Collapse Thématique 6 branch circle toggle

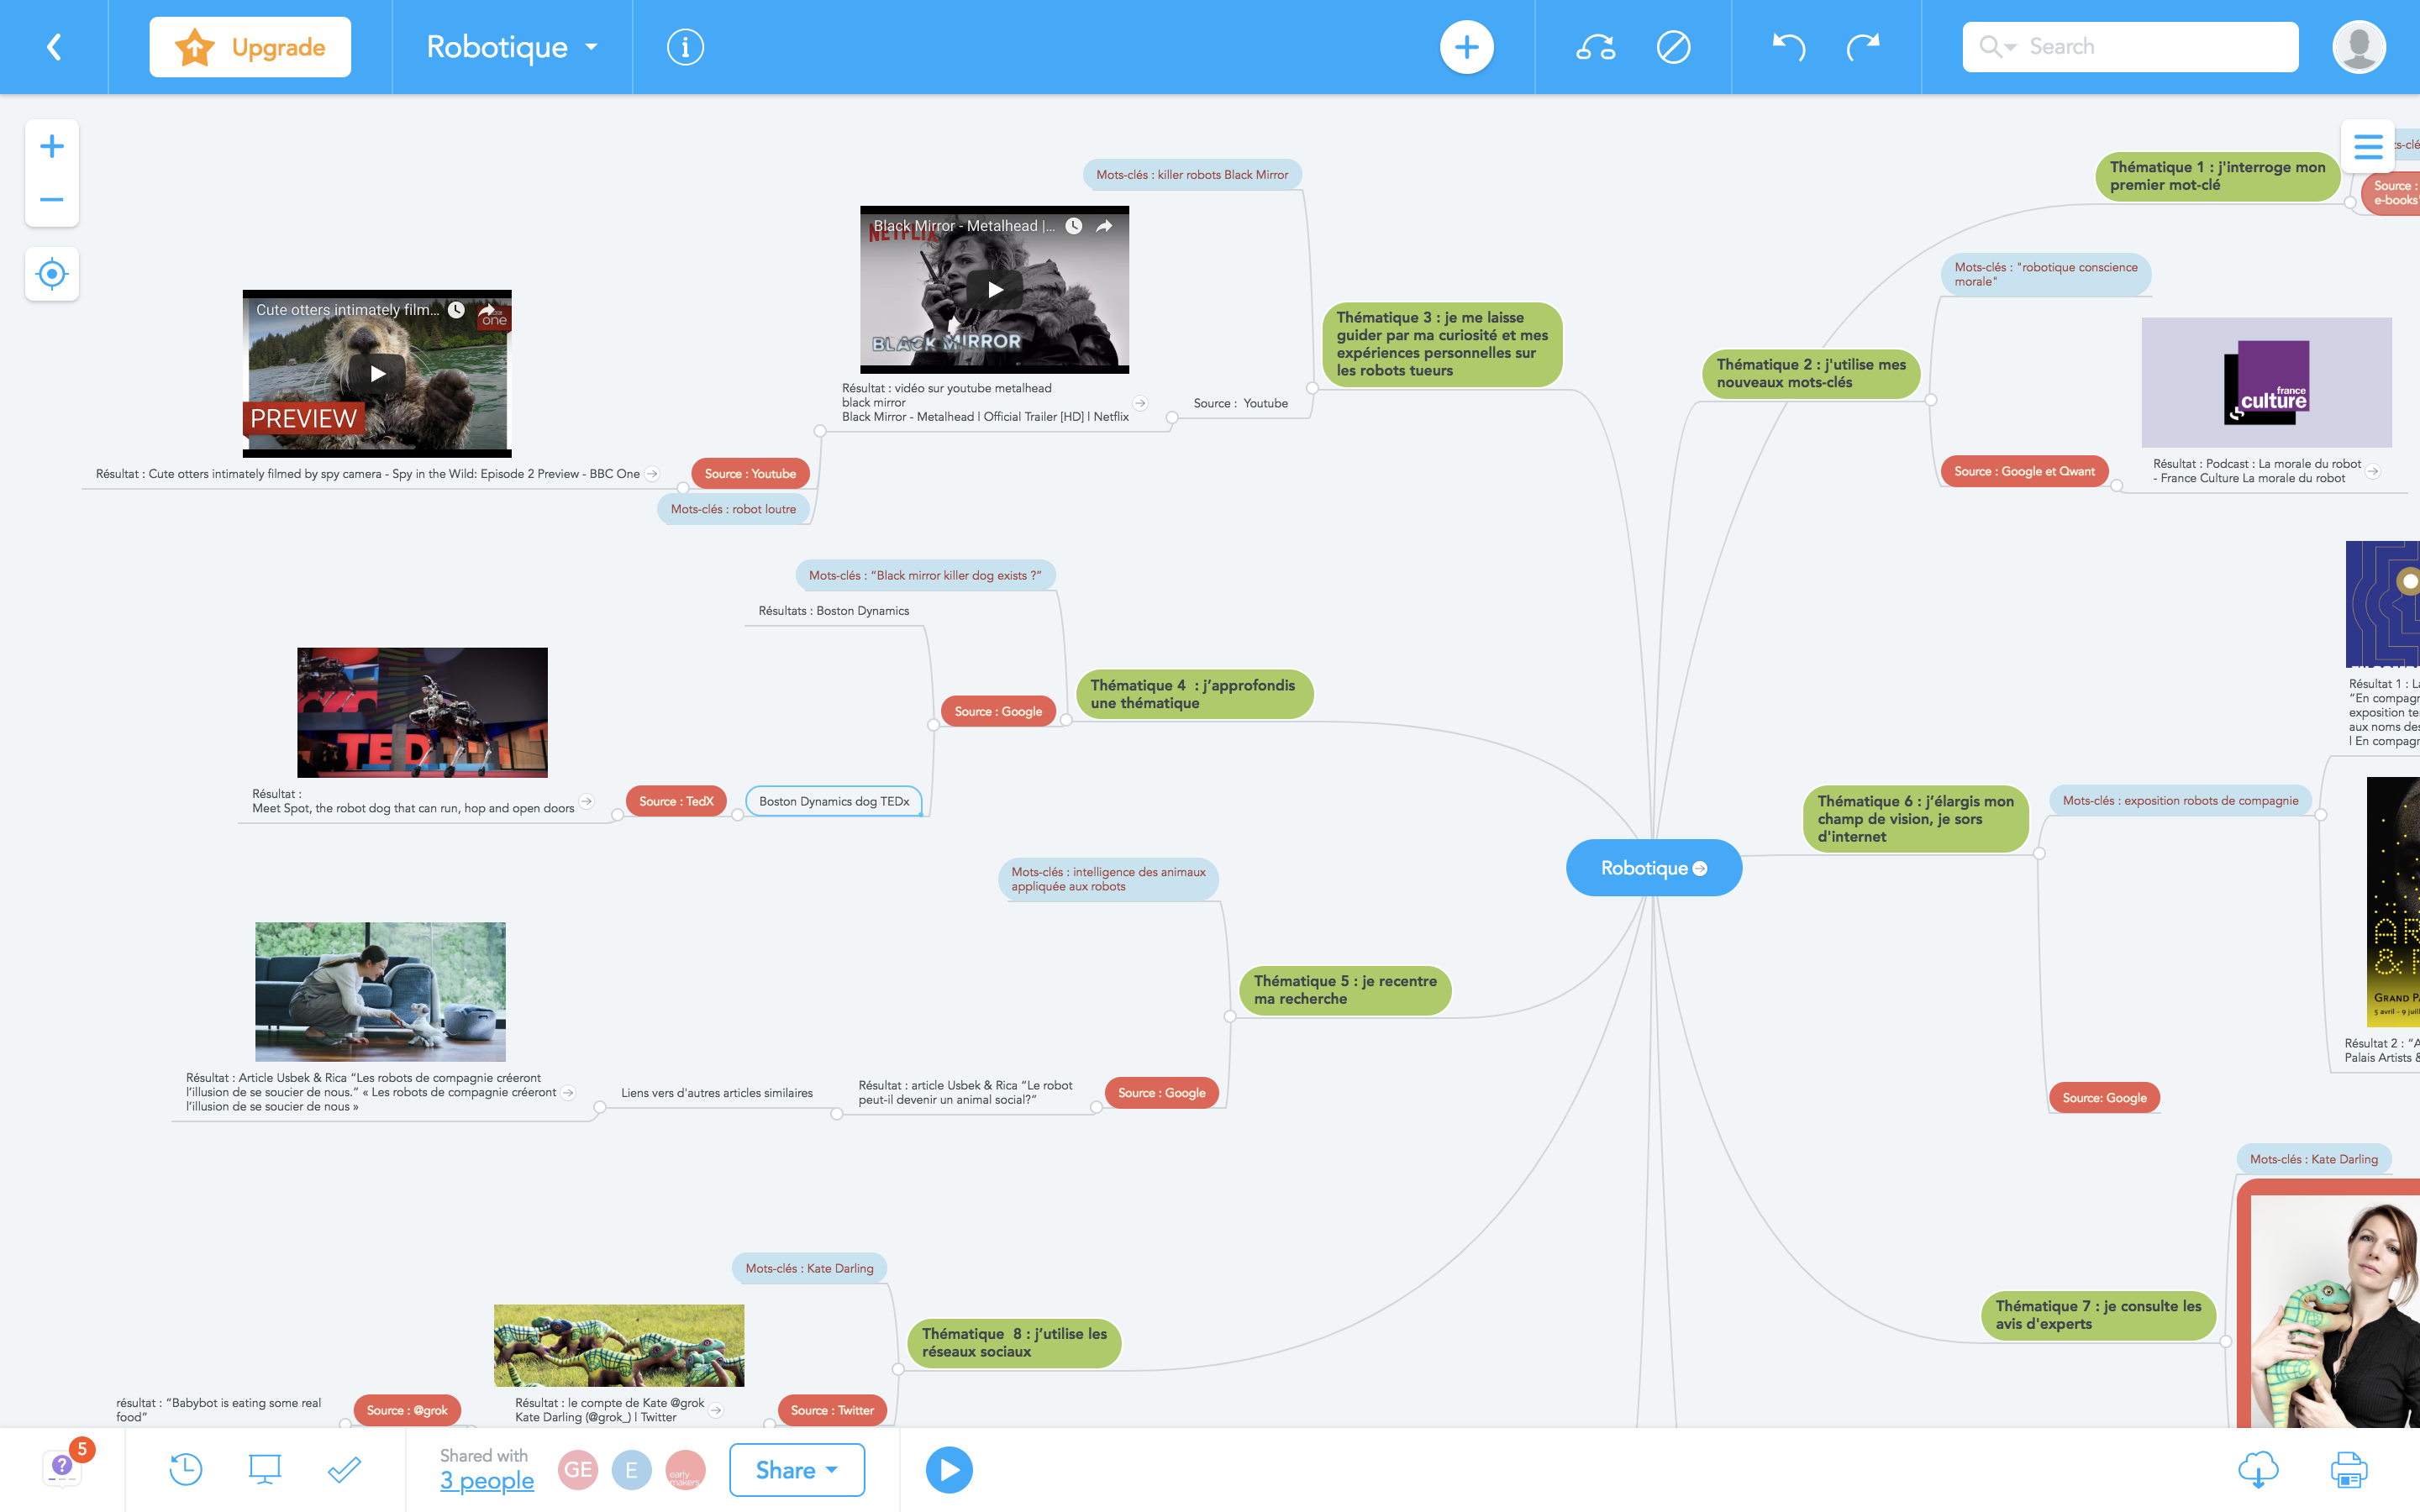click(2039, 854)
